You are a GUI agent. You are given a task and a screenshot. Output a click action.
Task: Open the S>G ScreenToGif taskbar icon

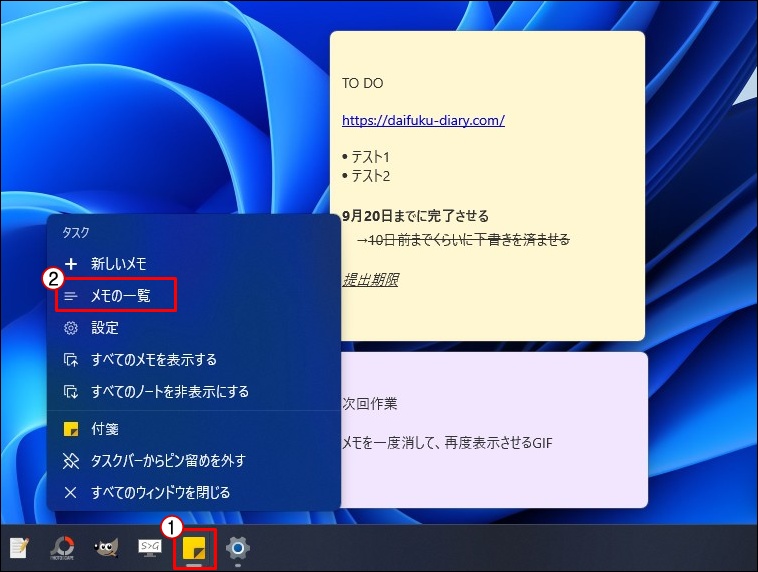click(151, 548)
